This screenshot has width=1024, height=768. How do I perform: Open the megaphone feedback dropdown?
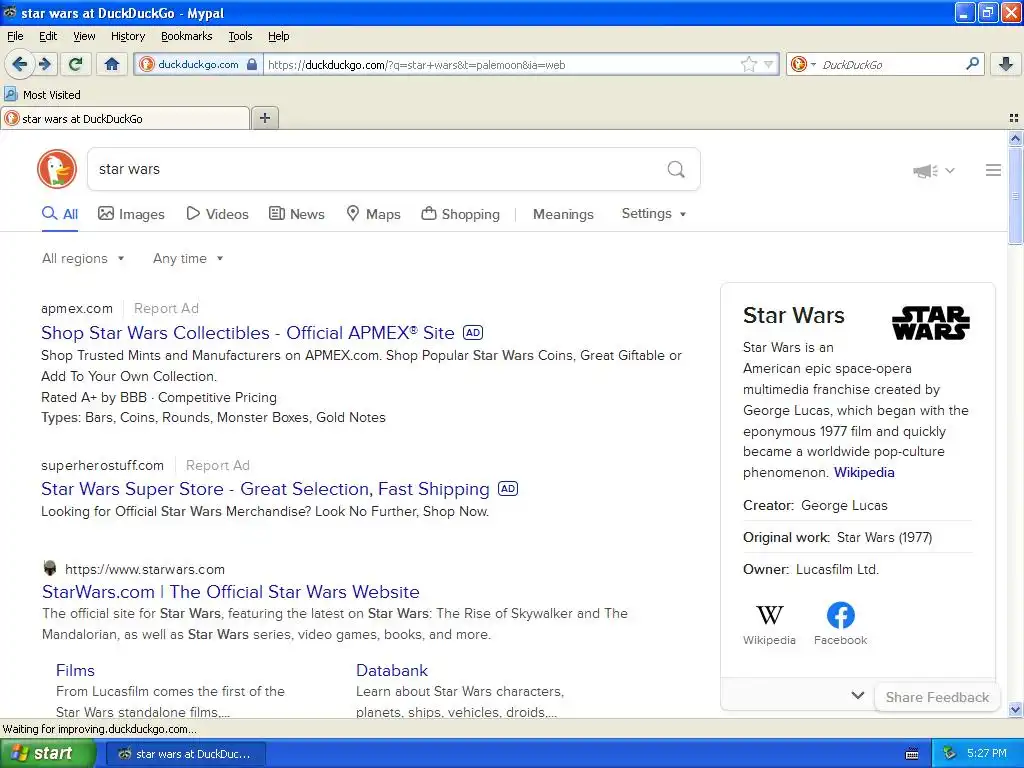pyautogui.click(x=934, y=170)
